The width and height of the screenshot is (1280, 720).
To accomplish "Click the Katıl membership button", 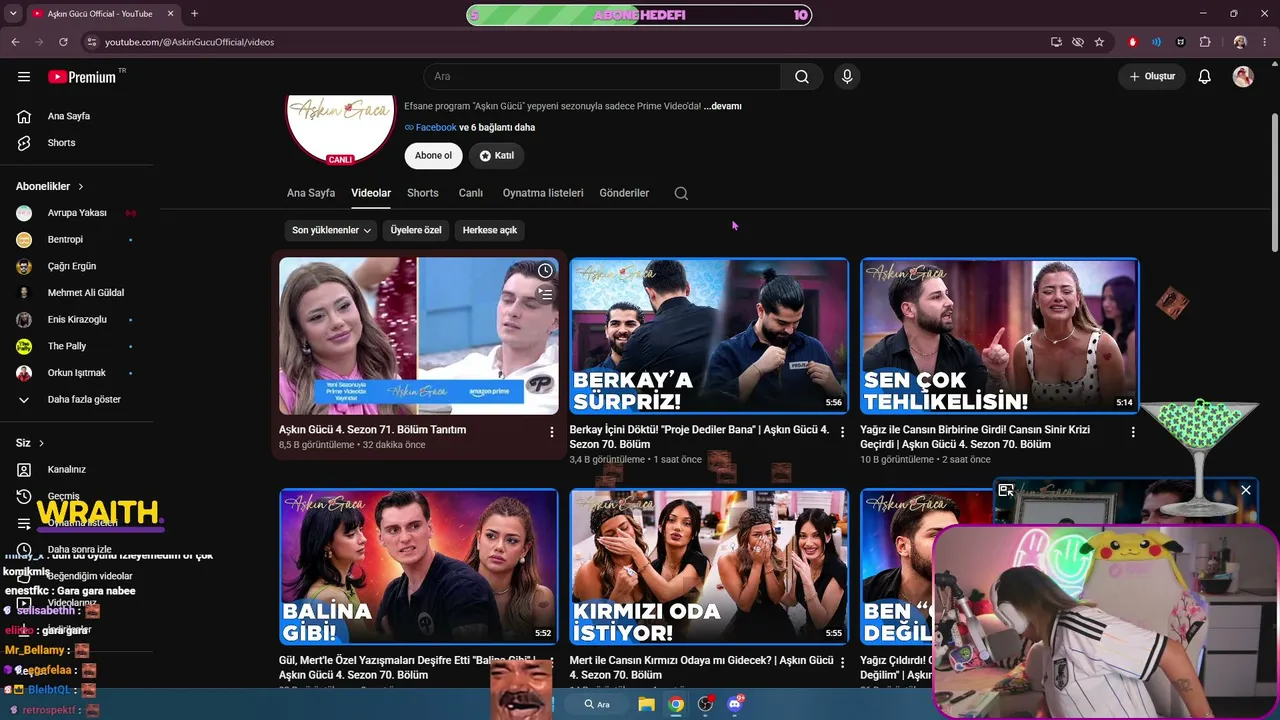I will pyautogui.click(x=497, y=155).
